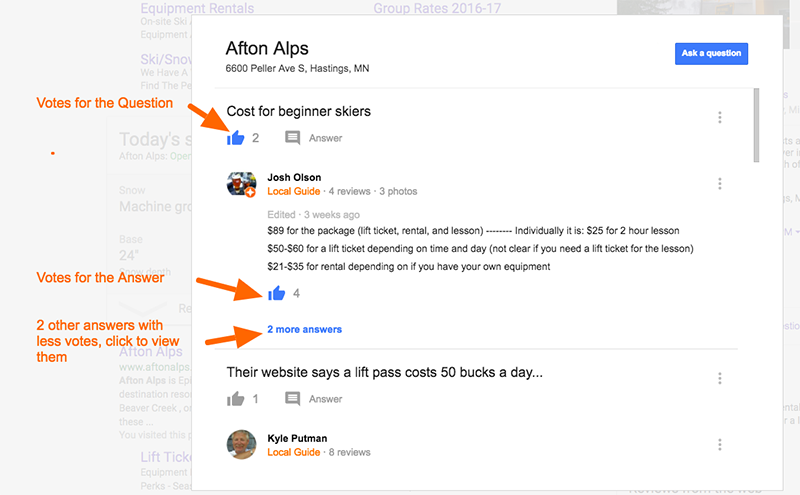Click the '$50-$60 for a lift ticket' answer line
The image size is (800, 495).
tap(480, 249)
